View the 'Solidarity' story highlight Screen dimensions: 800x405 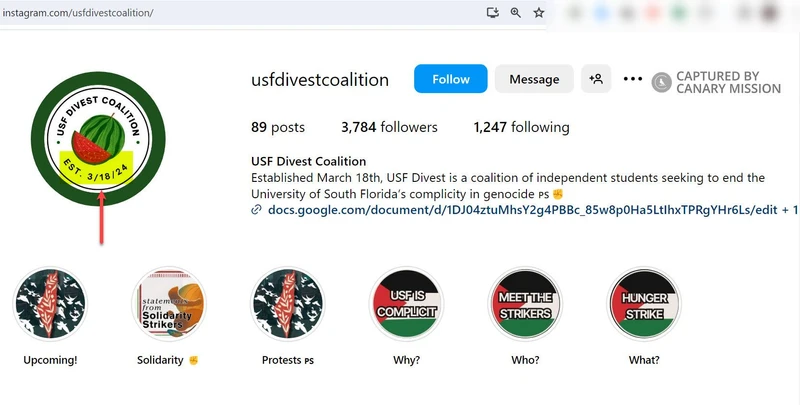tap(168, 304)
